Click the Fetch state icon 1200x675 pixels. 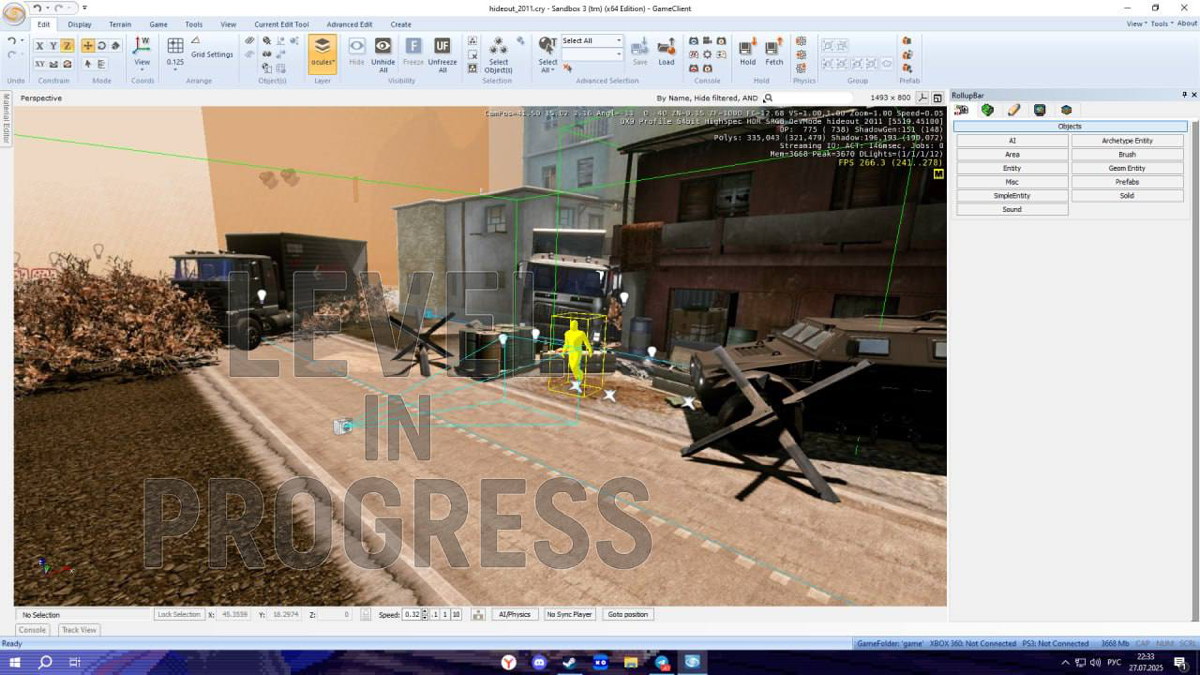pos(774,46)
